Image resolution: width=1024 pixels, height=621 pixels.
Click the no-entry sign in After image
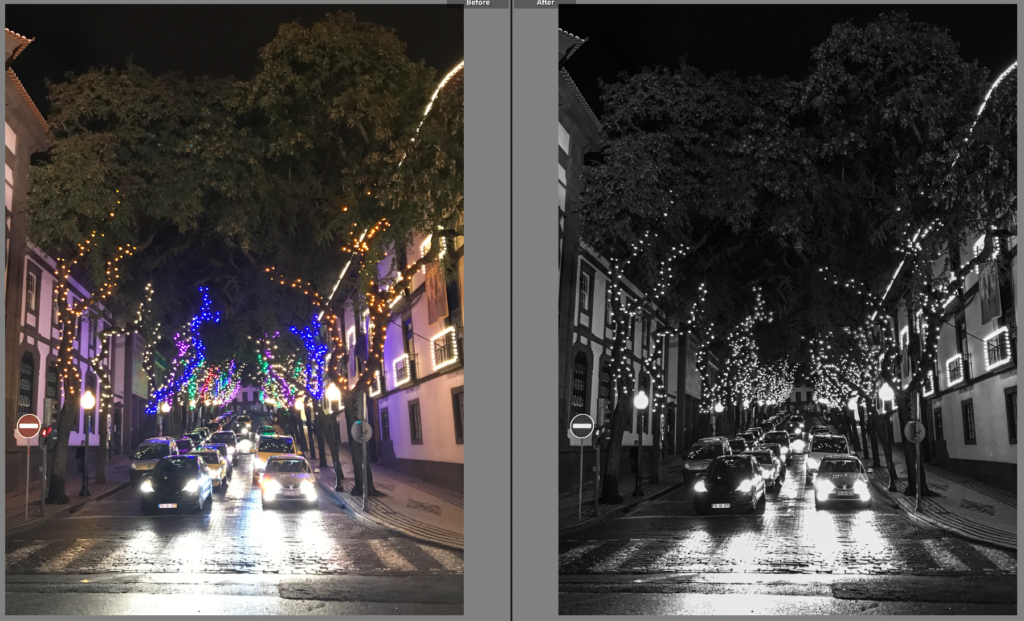(581, 426)
